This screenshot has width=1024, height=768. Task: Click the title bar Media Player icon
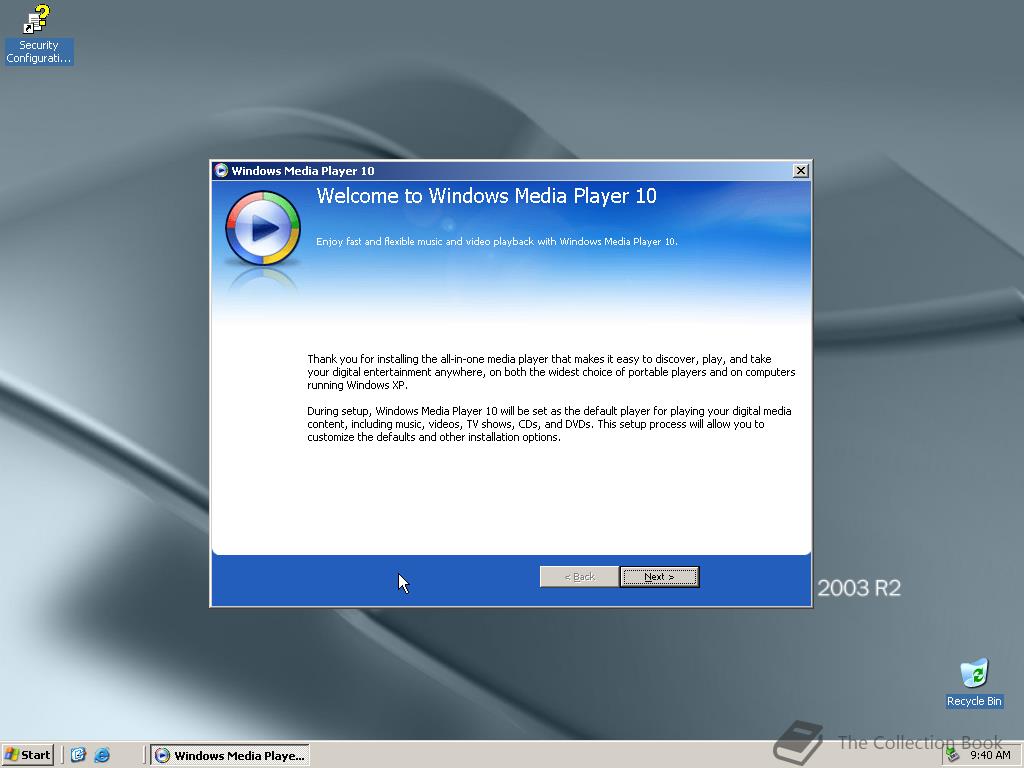click(221, 170)
